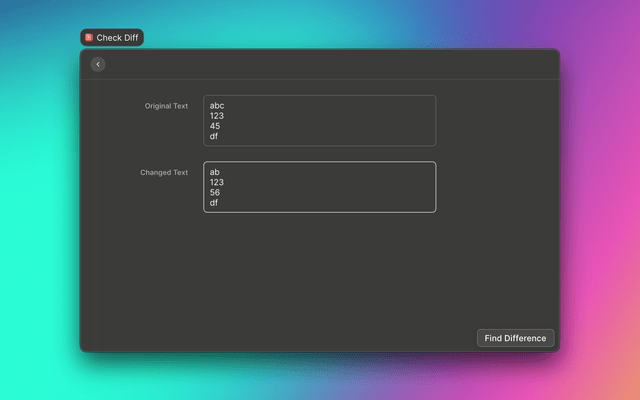Image resolution: width=640 pixels, height=400 pixels.
Task: Place cursor on '123' line in Changed Text
Action: point(217,182)
